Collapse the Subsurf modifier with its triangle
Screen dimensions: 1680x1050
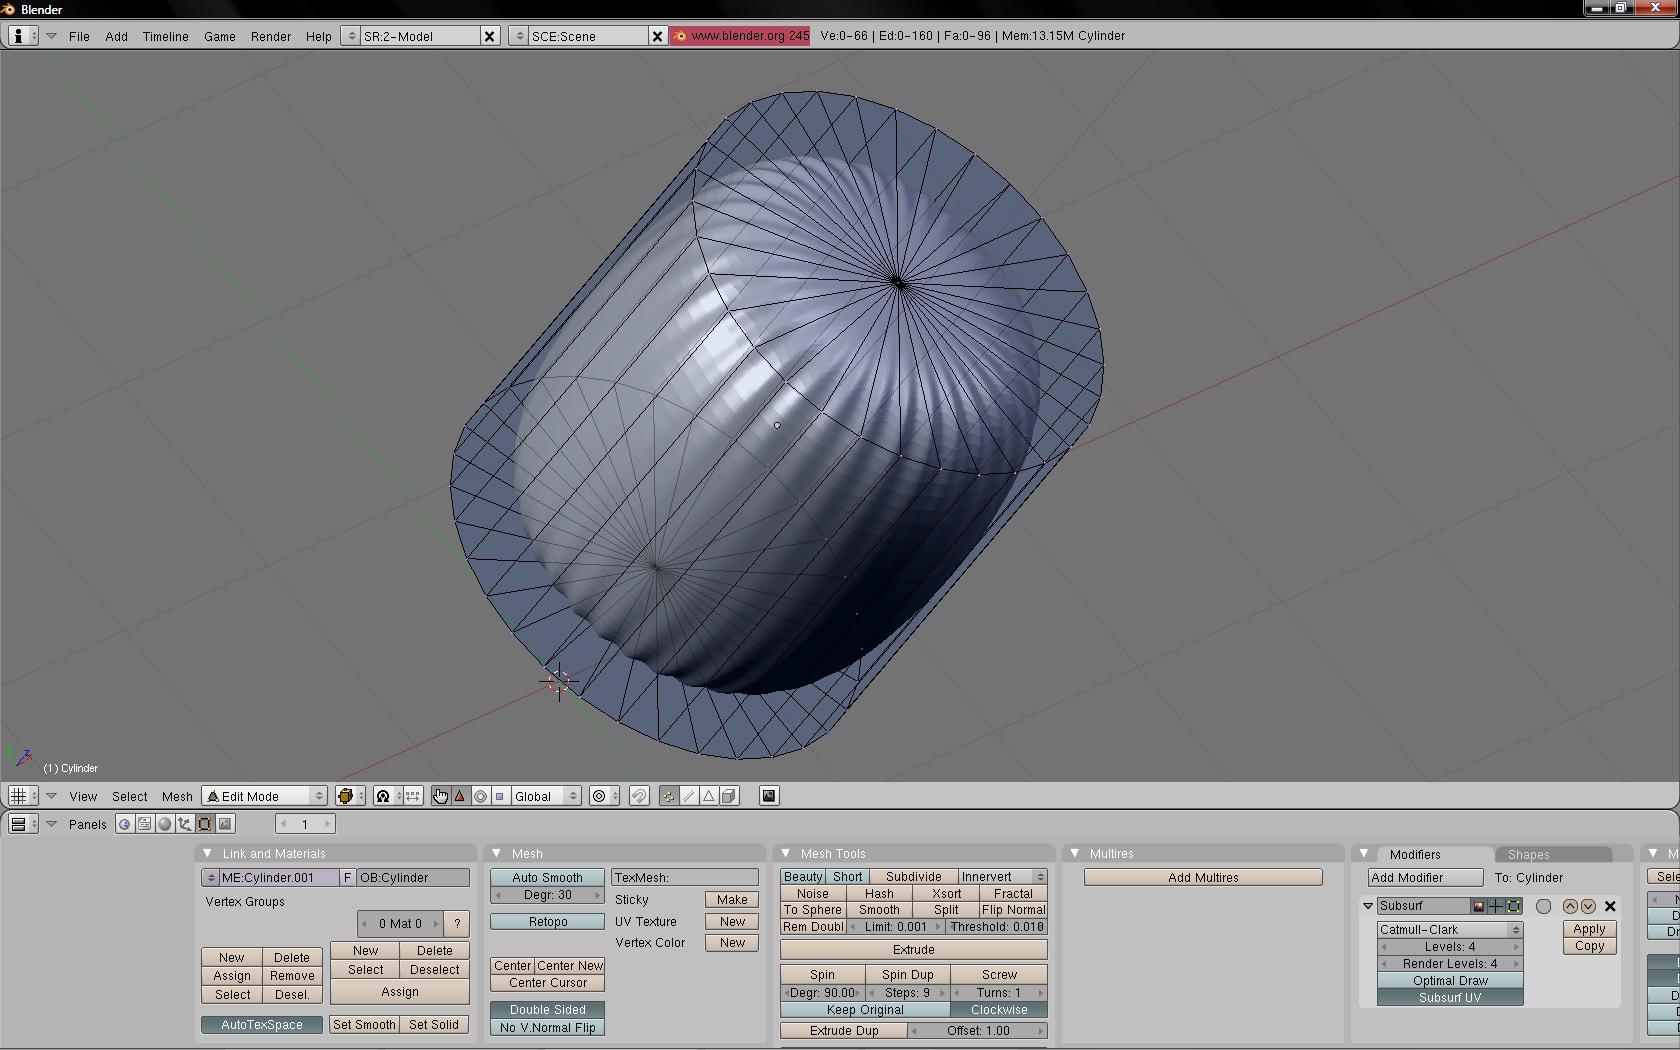pos(1368,906)
